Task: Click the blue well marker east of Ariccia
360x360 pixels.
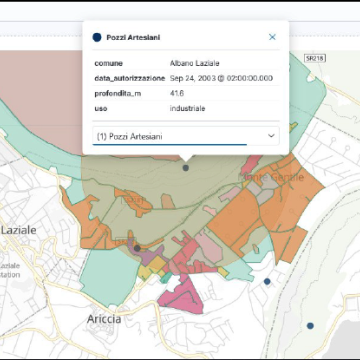Action: (x=267, y=282)
